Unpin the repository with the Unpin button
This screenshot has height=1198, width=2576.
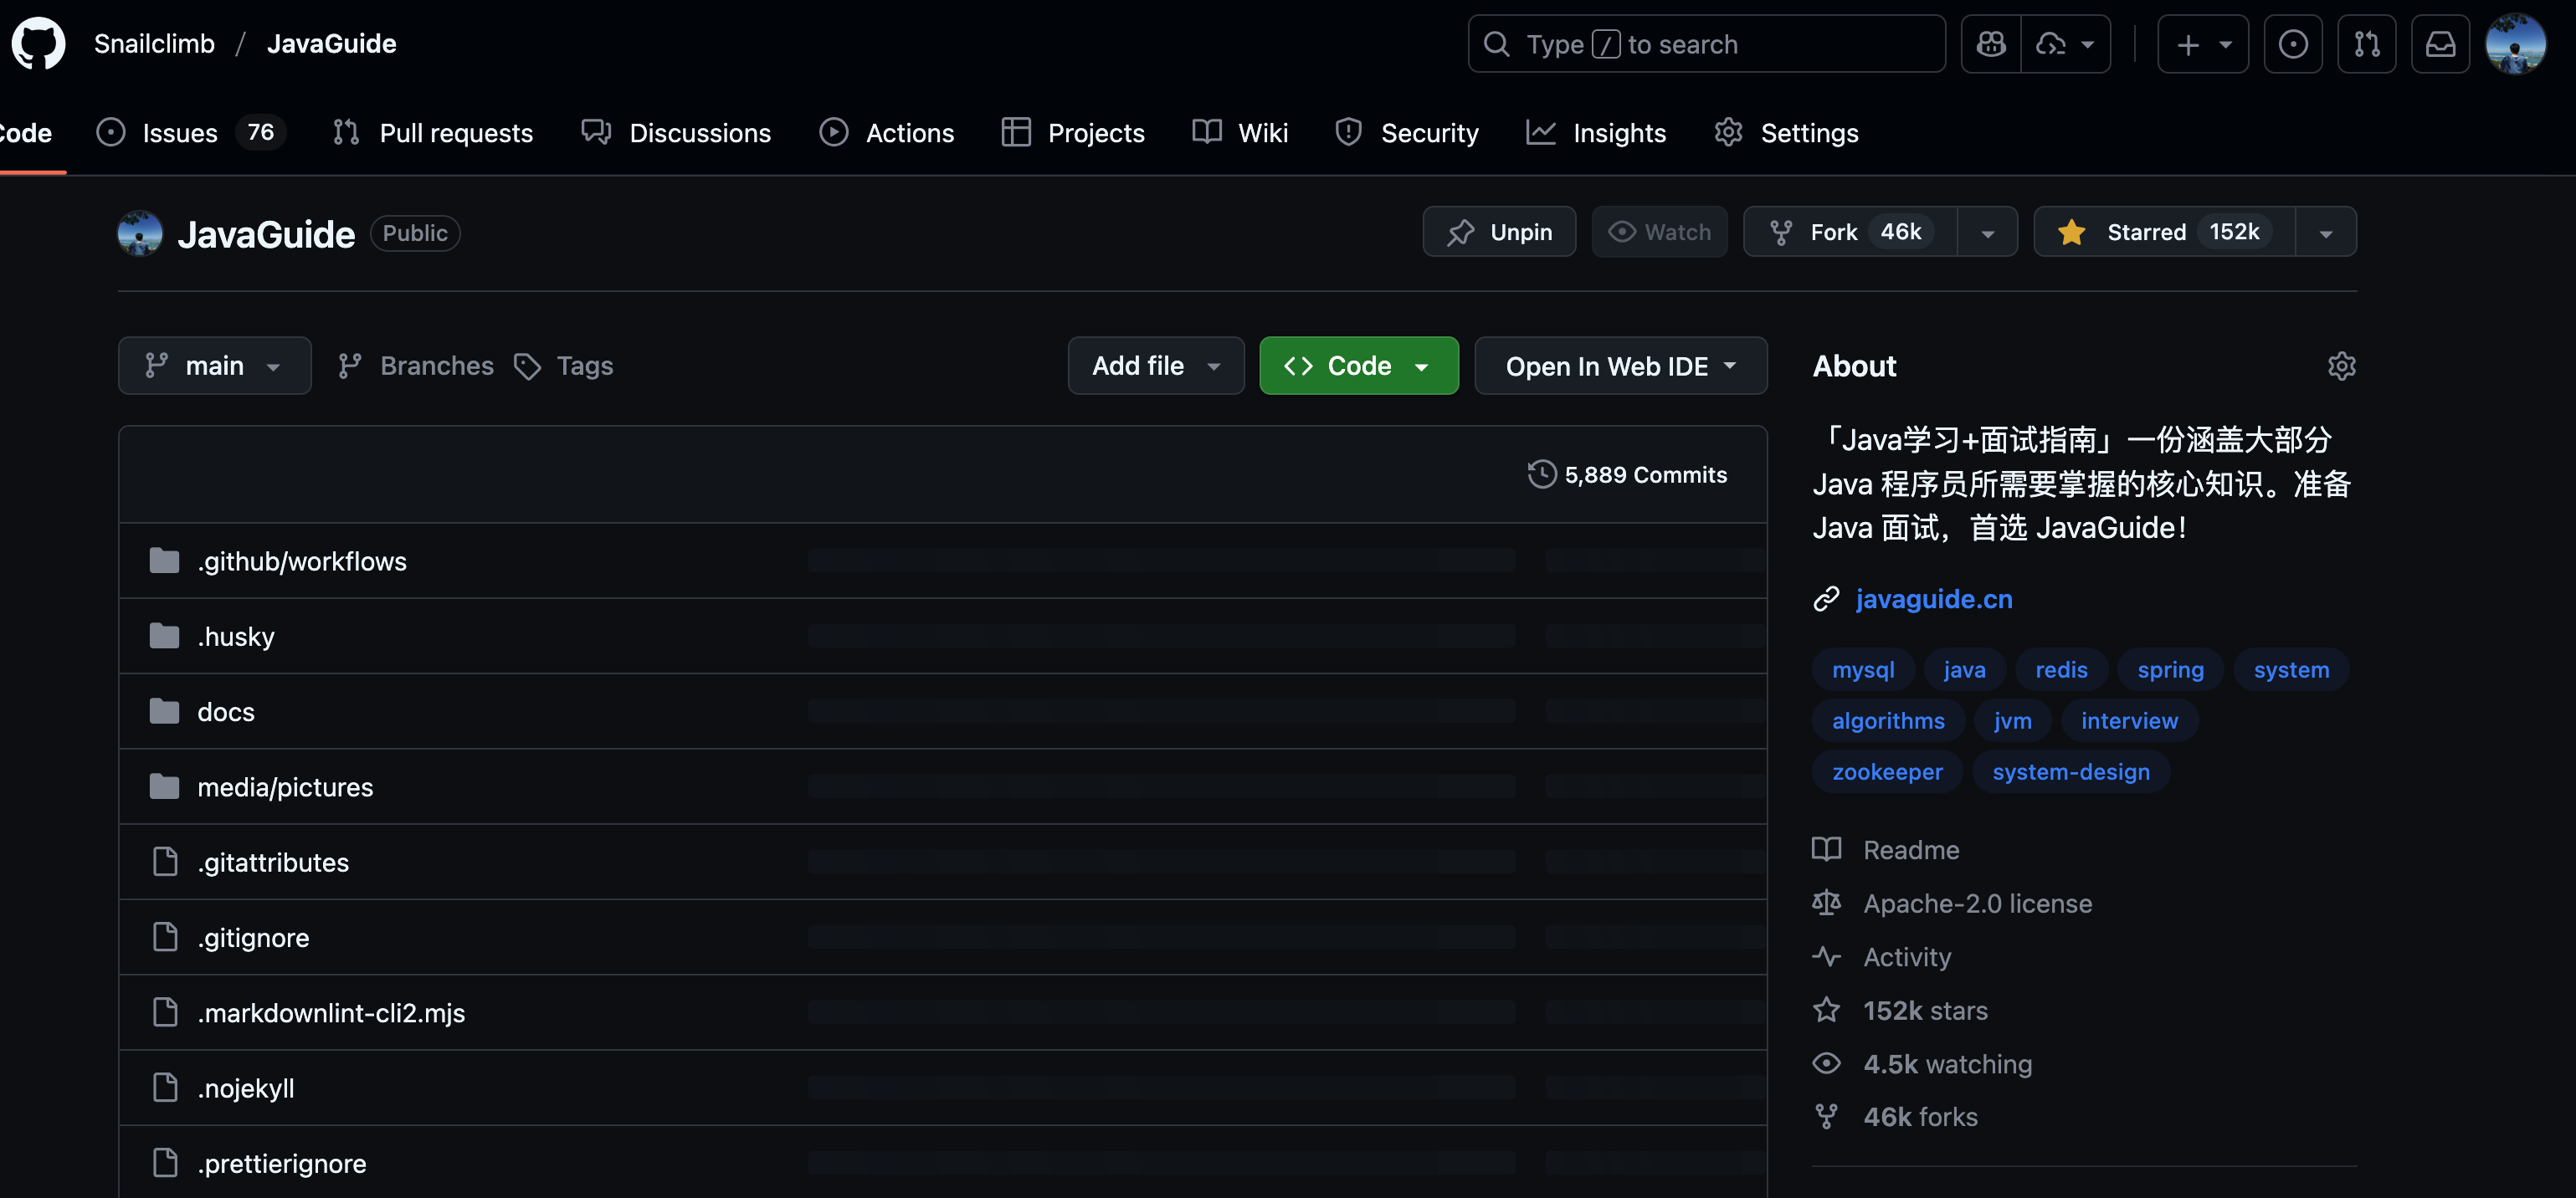click(x=1499, y=232)
